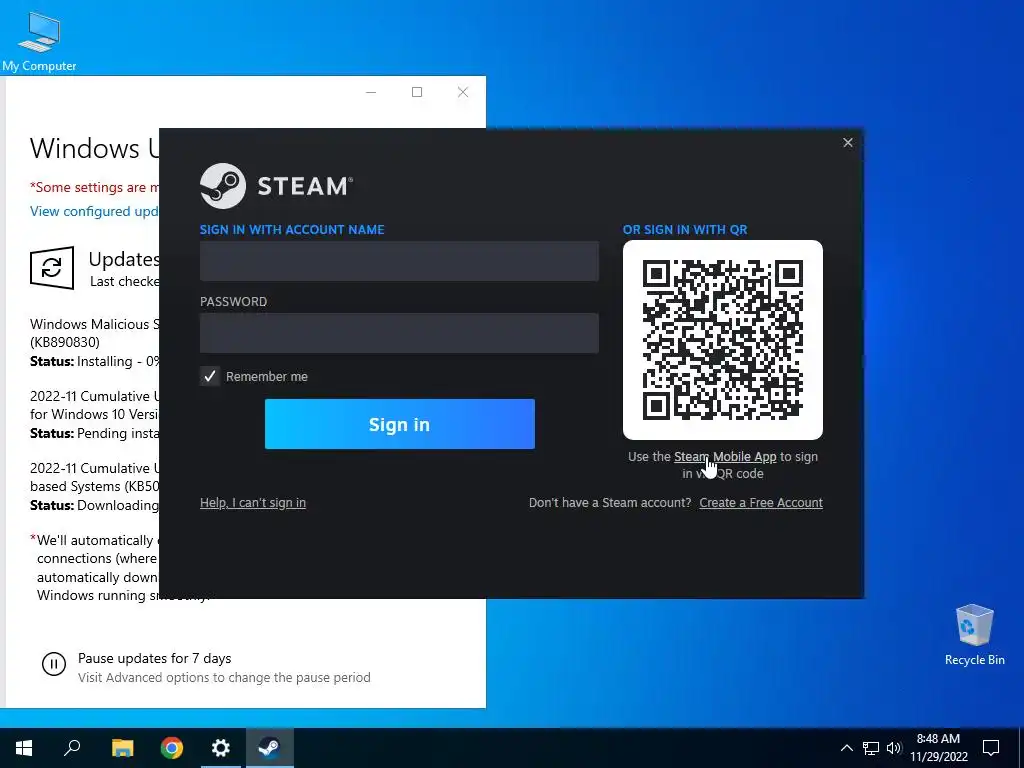Open the Windows Start menu
Image resolution: width=1024 pixels, height=768 pixels.
[24, 748]
